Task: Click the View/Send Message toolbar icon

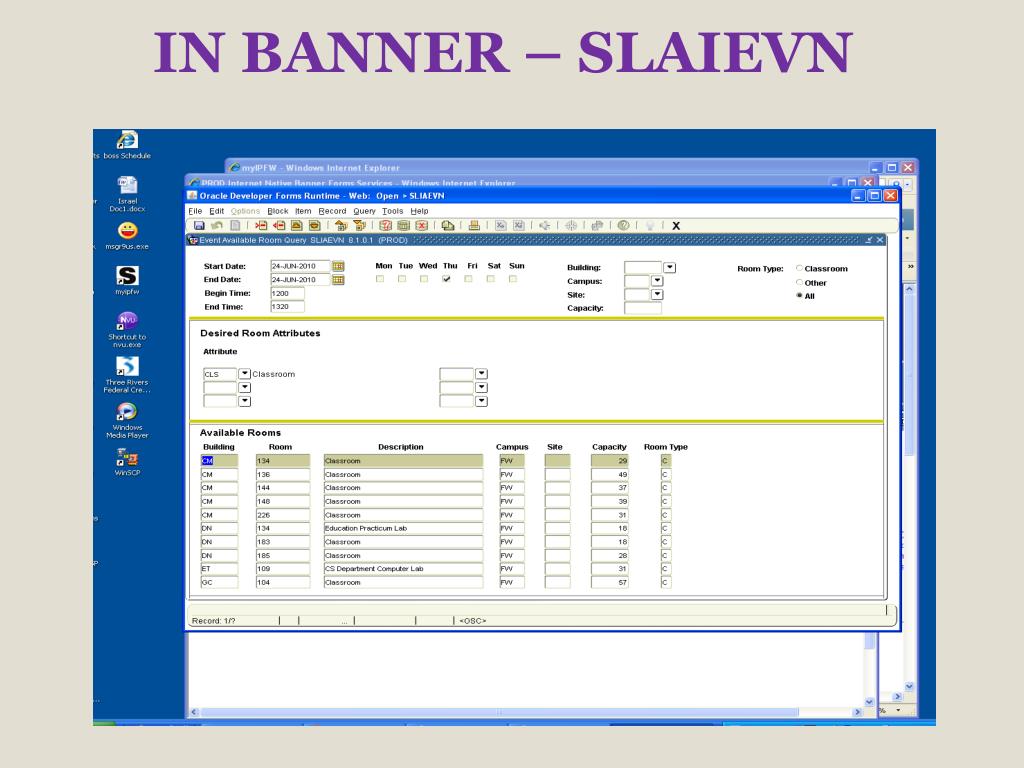Action: (x=448, y=225)
